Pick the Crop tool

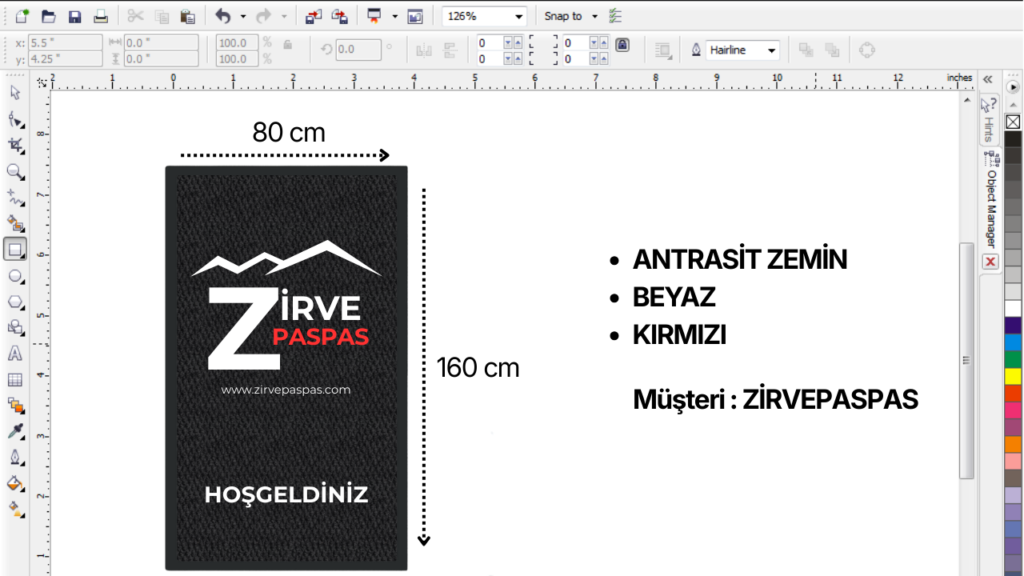pyautogui.click(x=15, y=145)
